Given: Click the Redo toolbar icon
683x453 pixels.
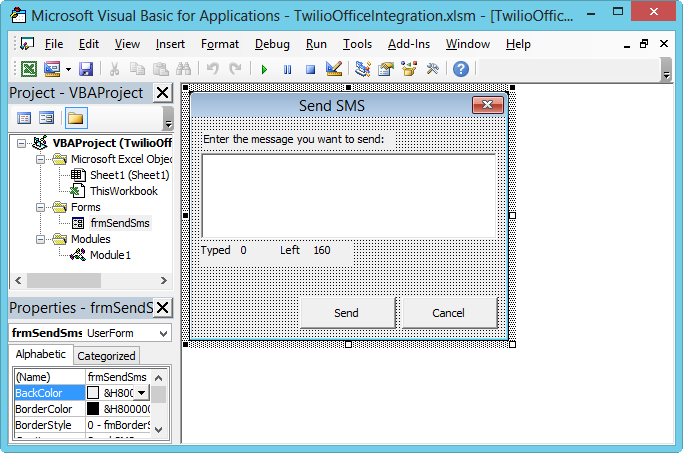Looking at the screenshot, I should tap(235, 69).
